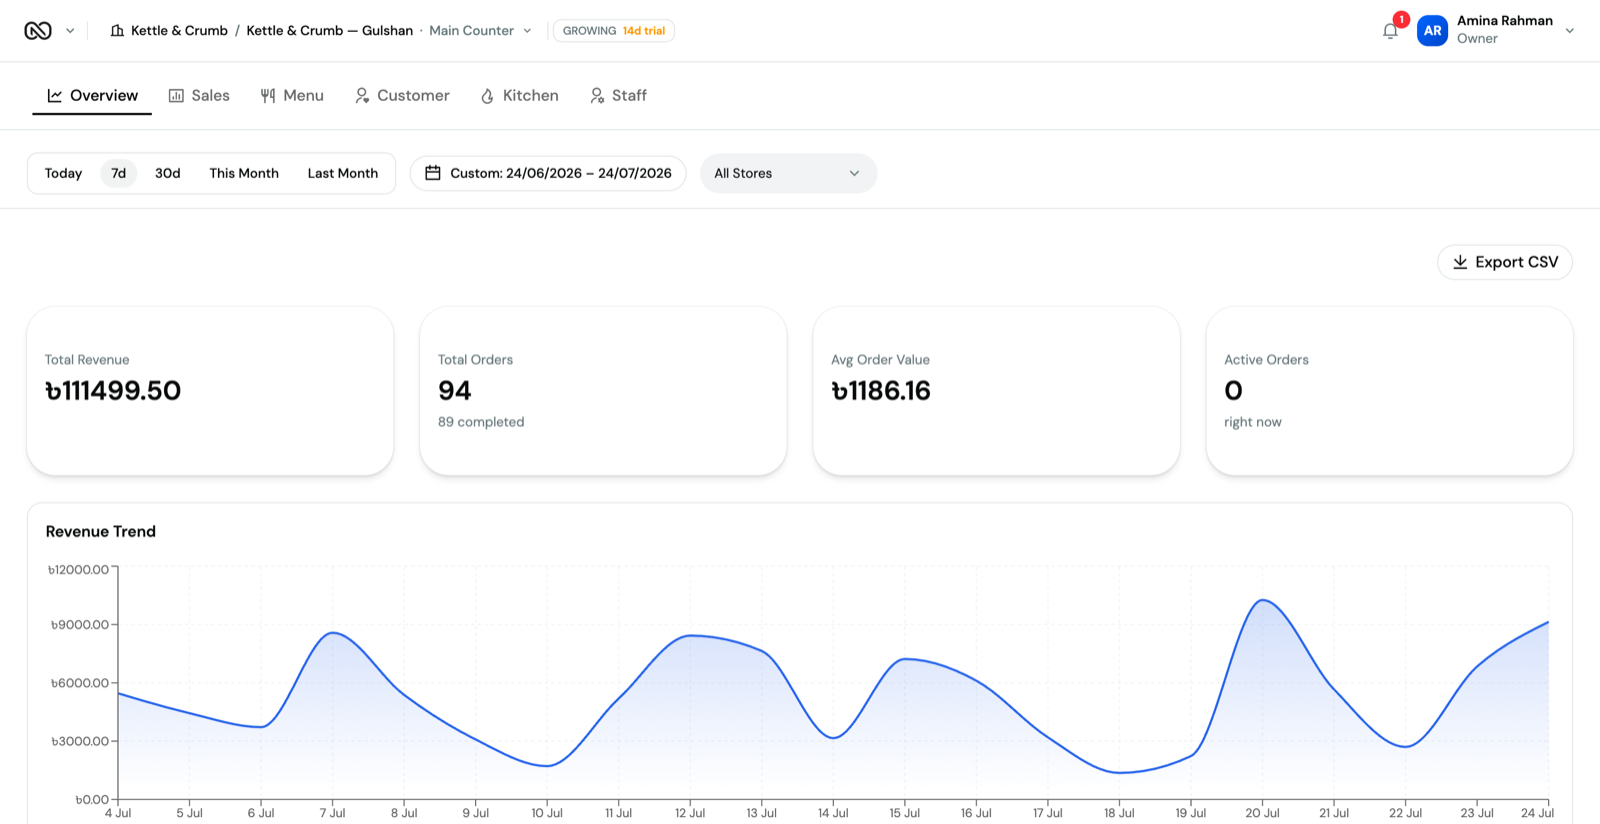Select the Today range option
Screen dimensions: 1600x824
(63, 173)
